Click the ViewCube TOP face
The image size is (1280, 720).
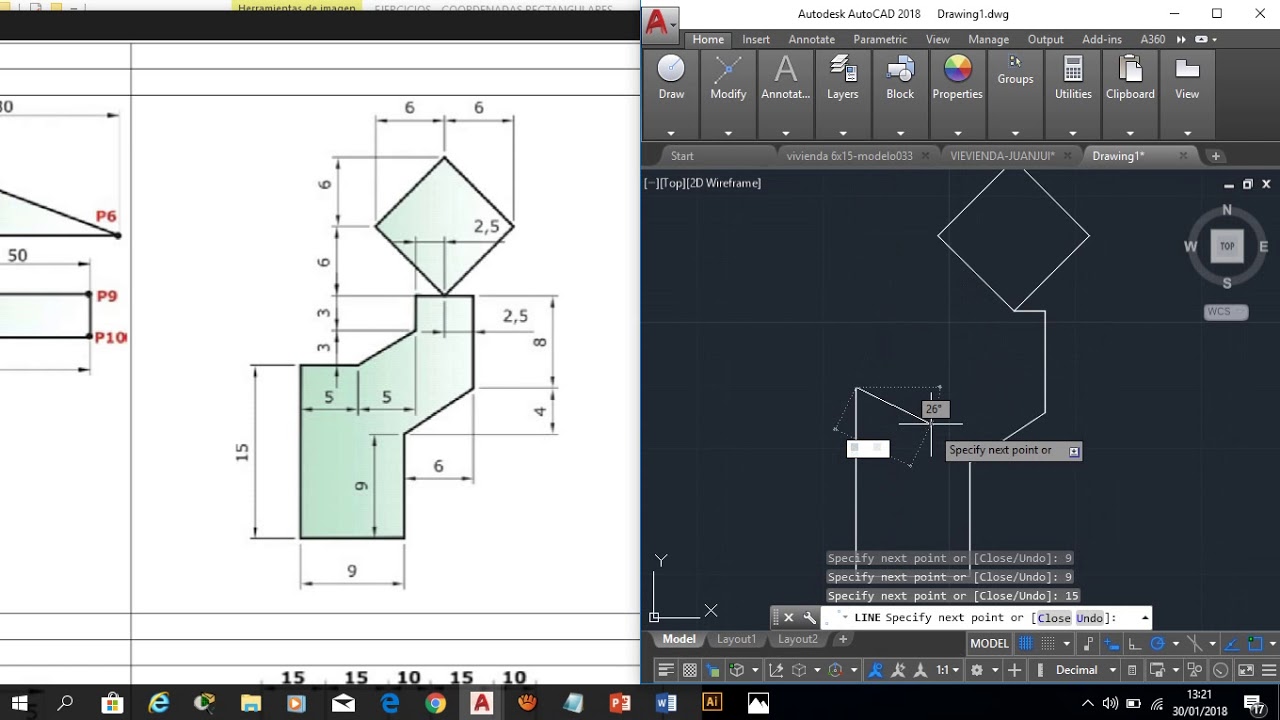(x=1227, y=246)
